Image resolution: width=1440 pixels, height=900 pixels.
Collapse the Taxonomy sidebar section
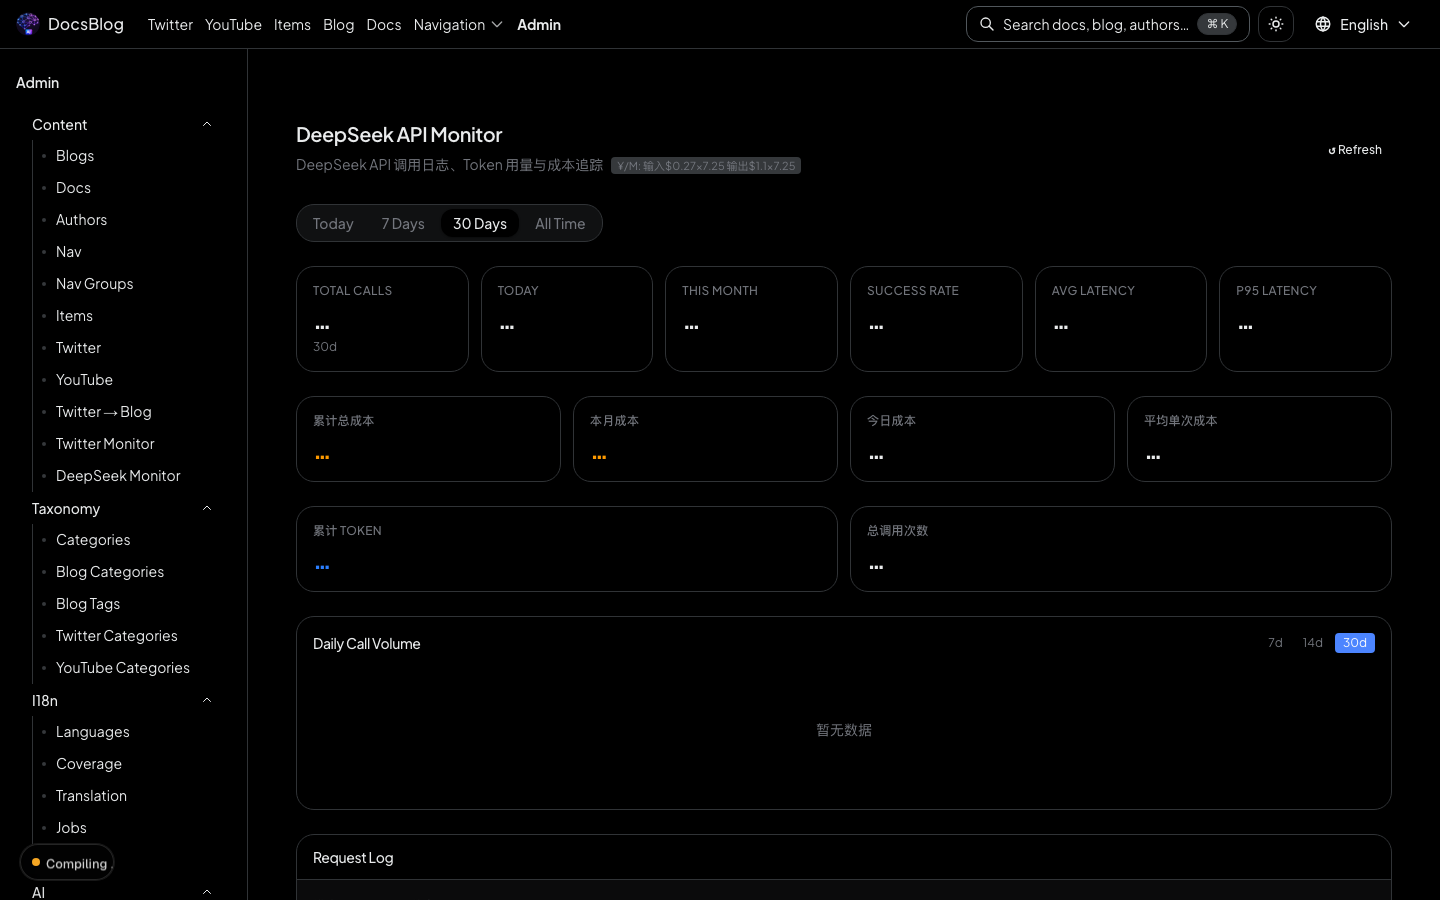pyautogui.click(x=207, y=509)
